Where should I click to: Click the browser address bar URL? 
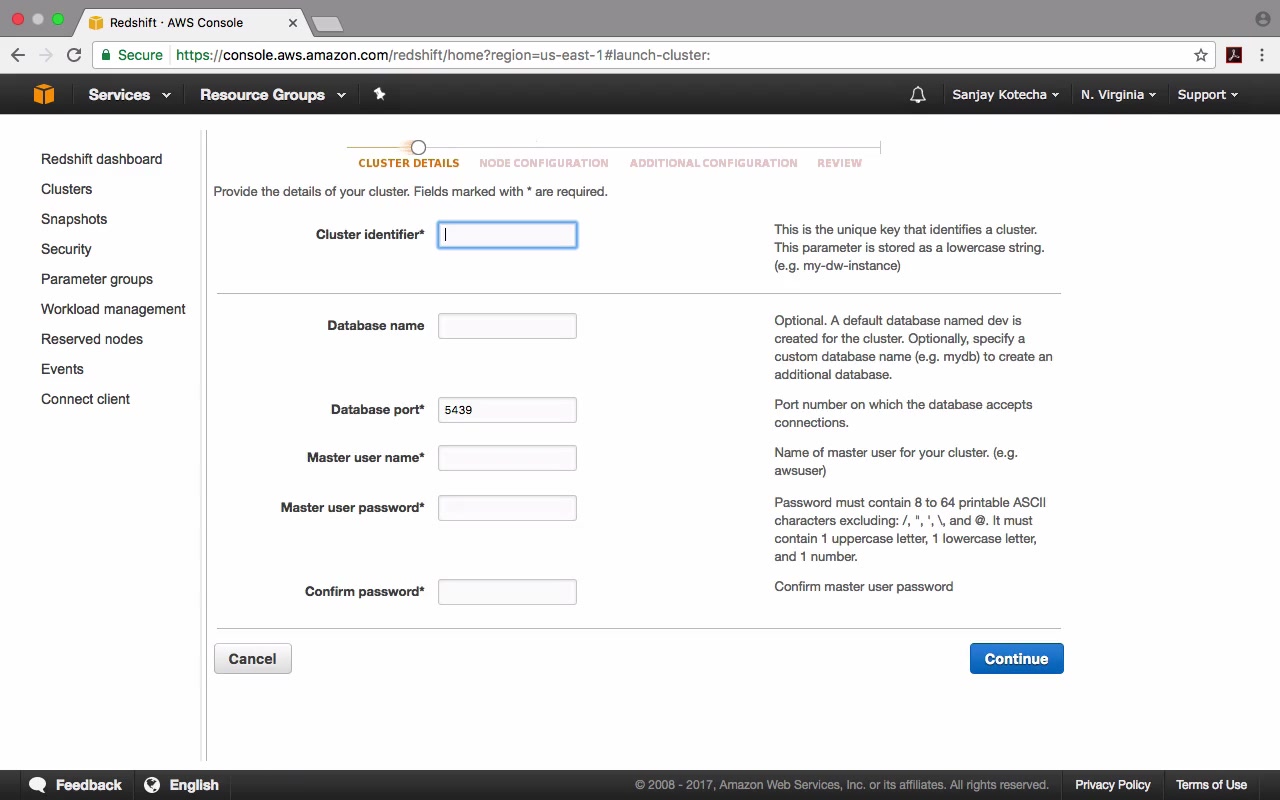point(443,55)
